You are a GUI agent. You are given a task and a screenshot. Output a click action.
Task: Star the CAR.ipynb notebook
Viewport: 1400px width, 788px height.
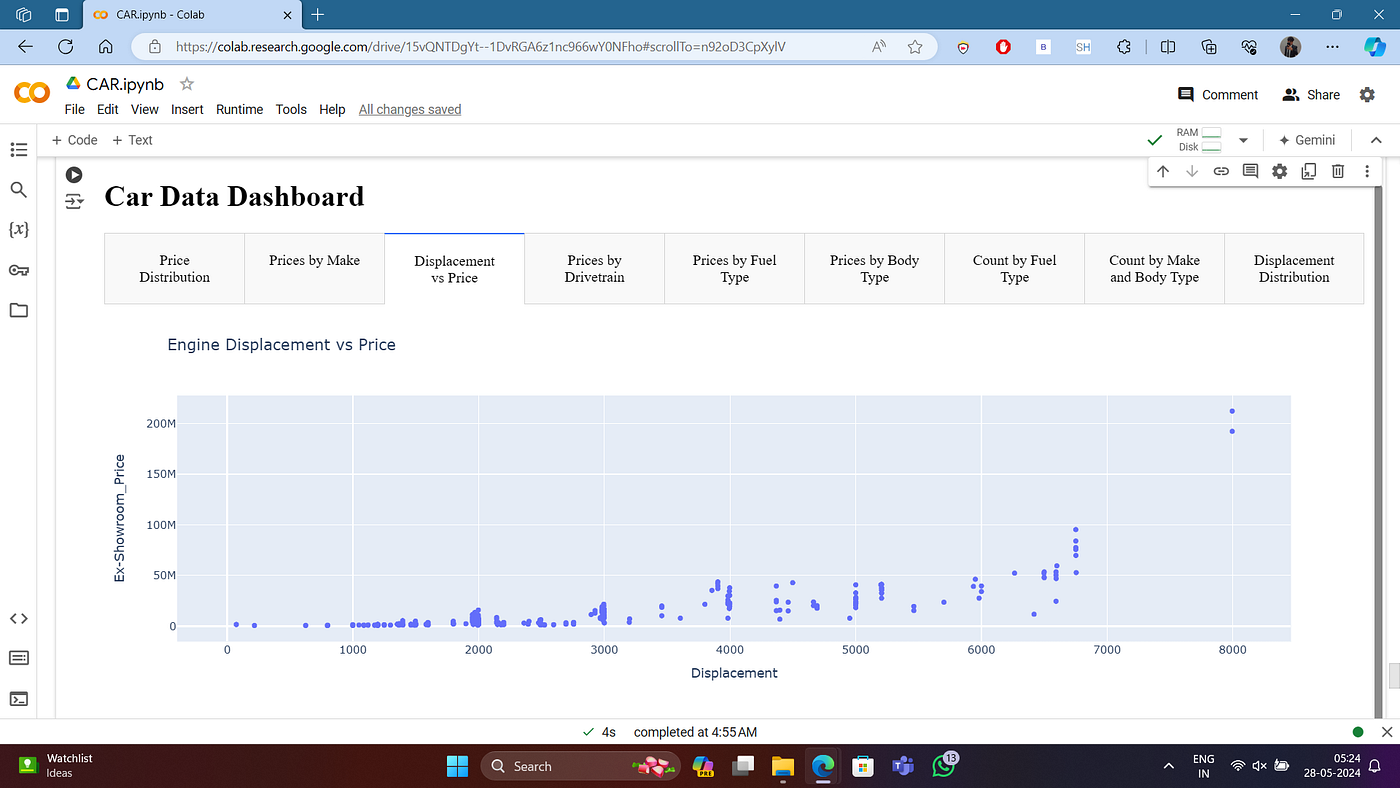point(186,84)
